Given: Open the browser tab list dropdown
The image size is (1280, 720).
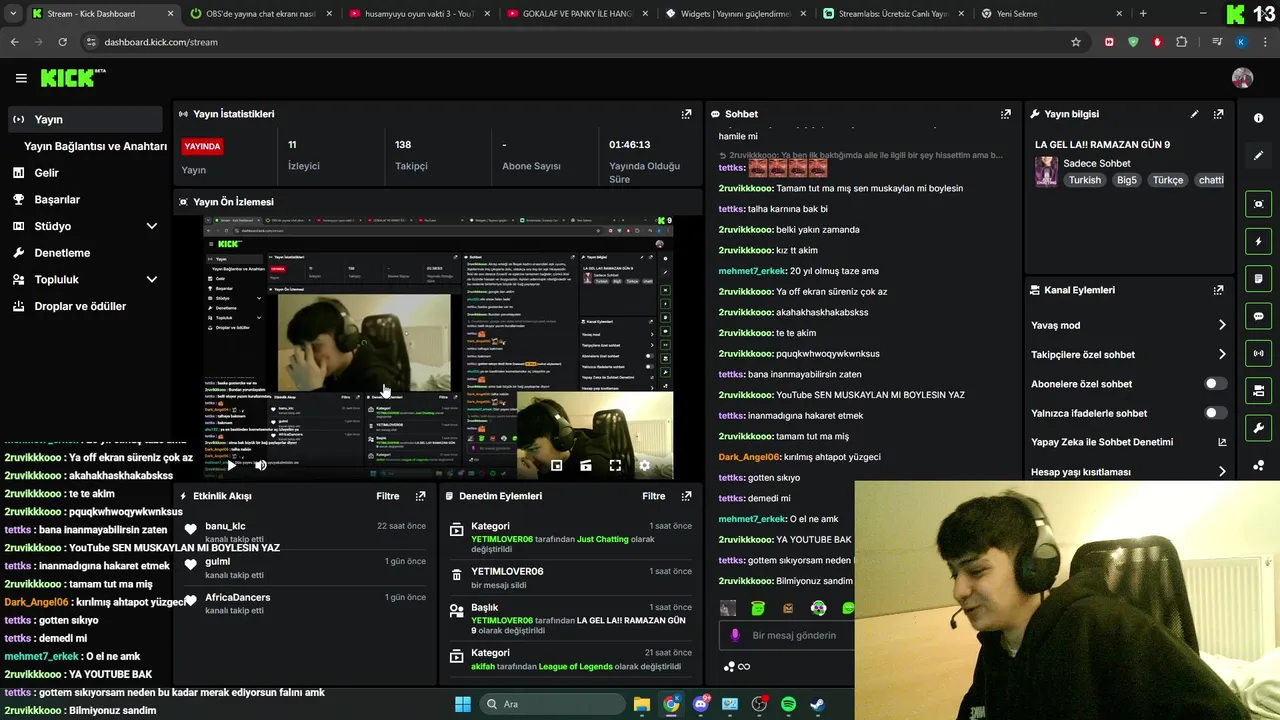Looking at the screenshot, I should pos(12,14).
